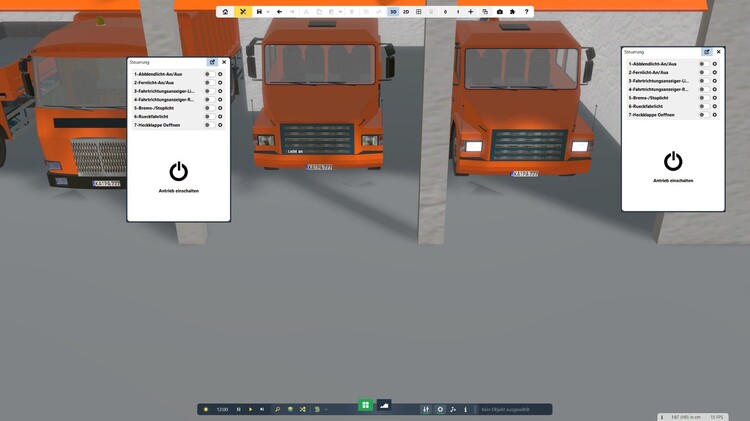The image size is (750, 421).
Task: Add new item with the plus icon
Action: pyautogui.click(x=471, y=11)
